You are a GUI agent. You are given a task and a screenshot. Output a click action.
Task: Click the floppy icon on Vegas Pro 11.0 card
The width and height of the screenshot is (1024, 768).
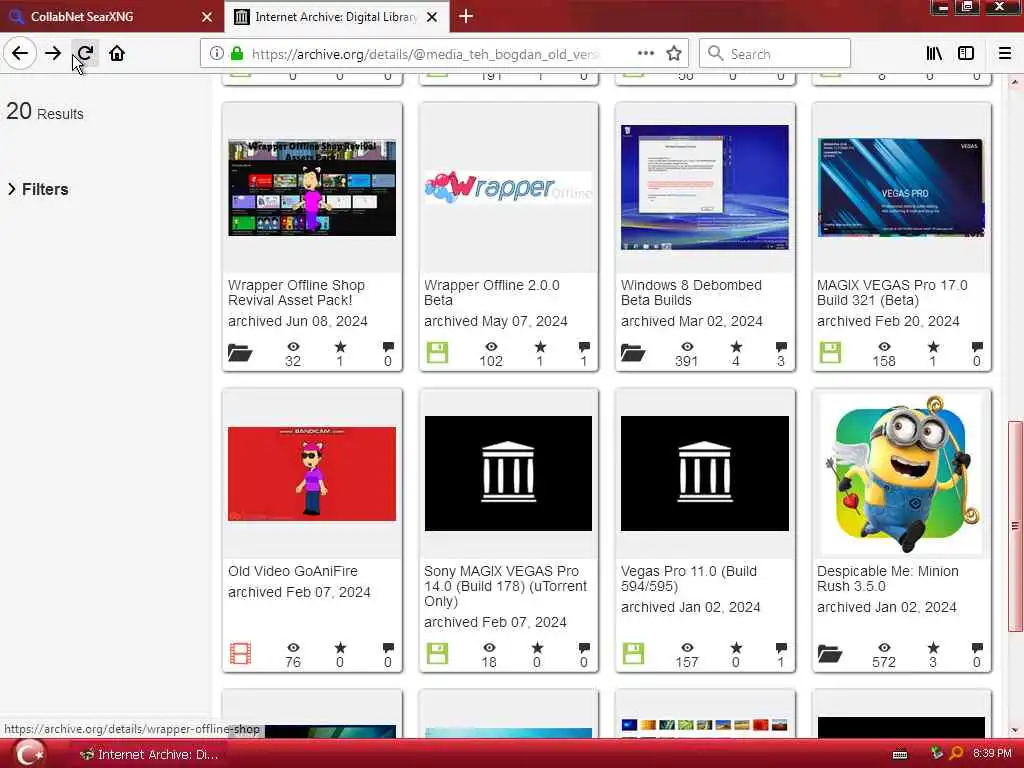(633, 653)
